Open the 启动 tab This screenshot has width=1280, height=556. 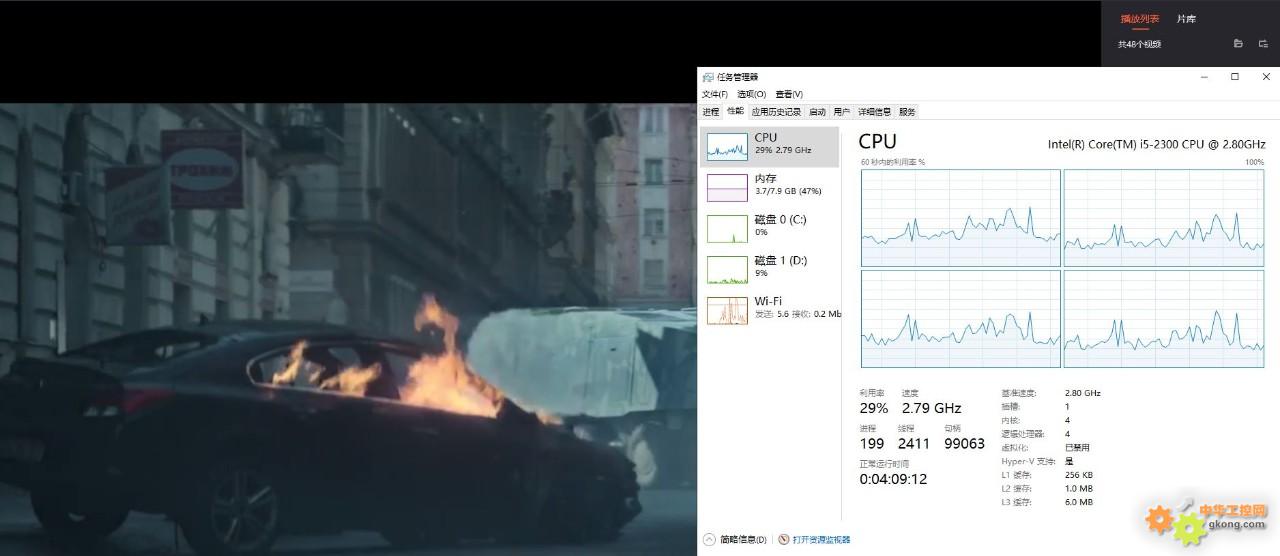tap(817, 112)
